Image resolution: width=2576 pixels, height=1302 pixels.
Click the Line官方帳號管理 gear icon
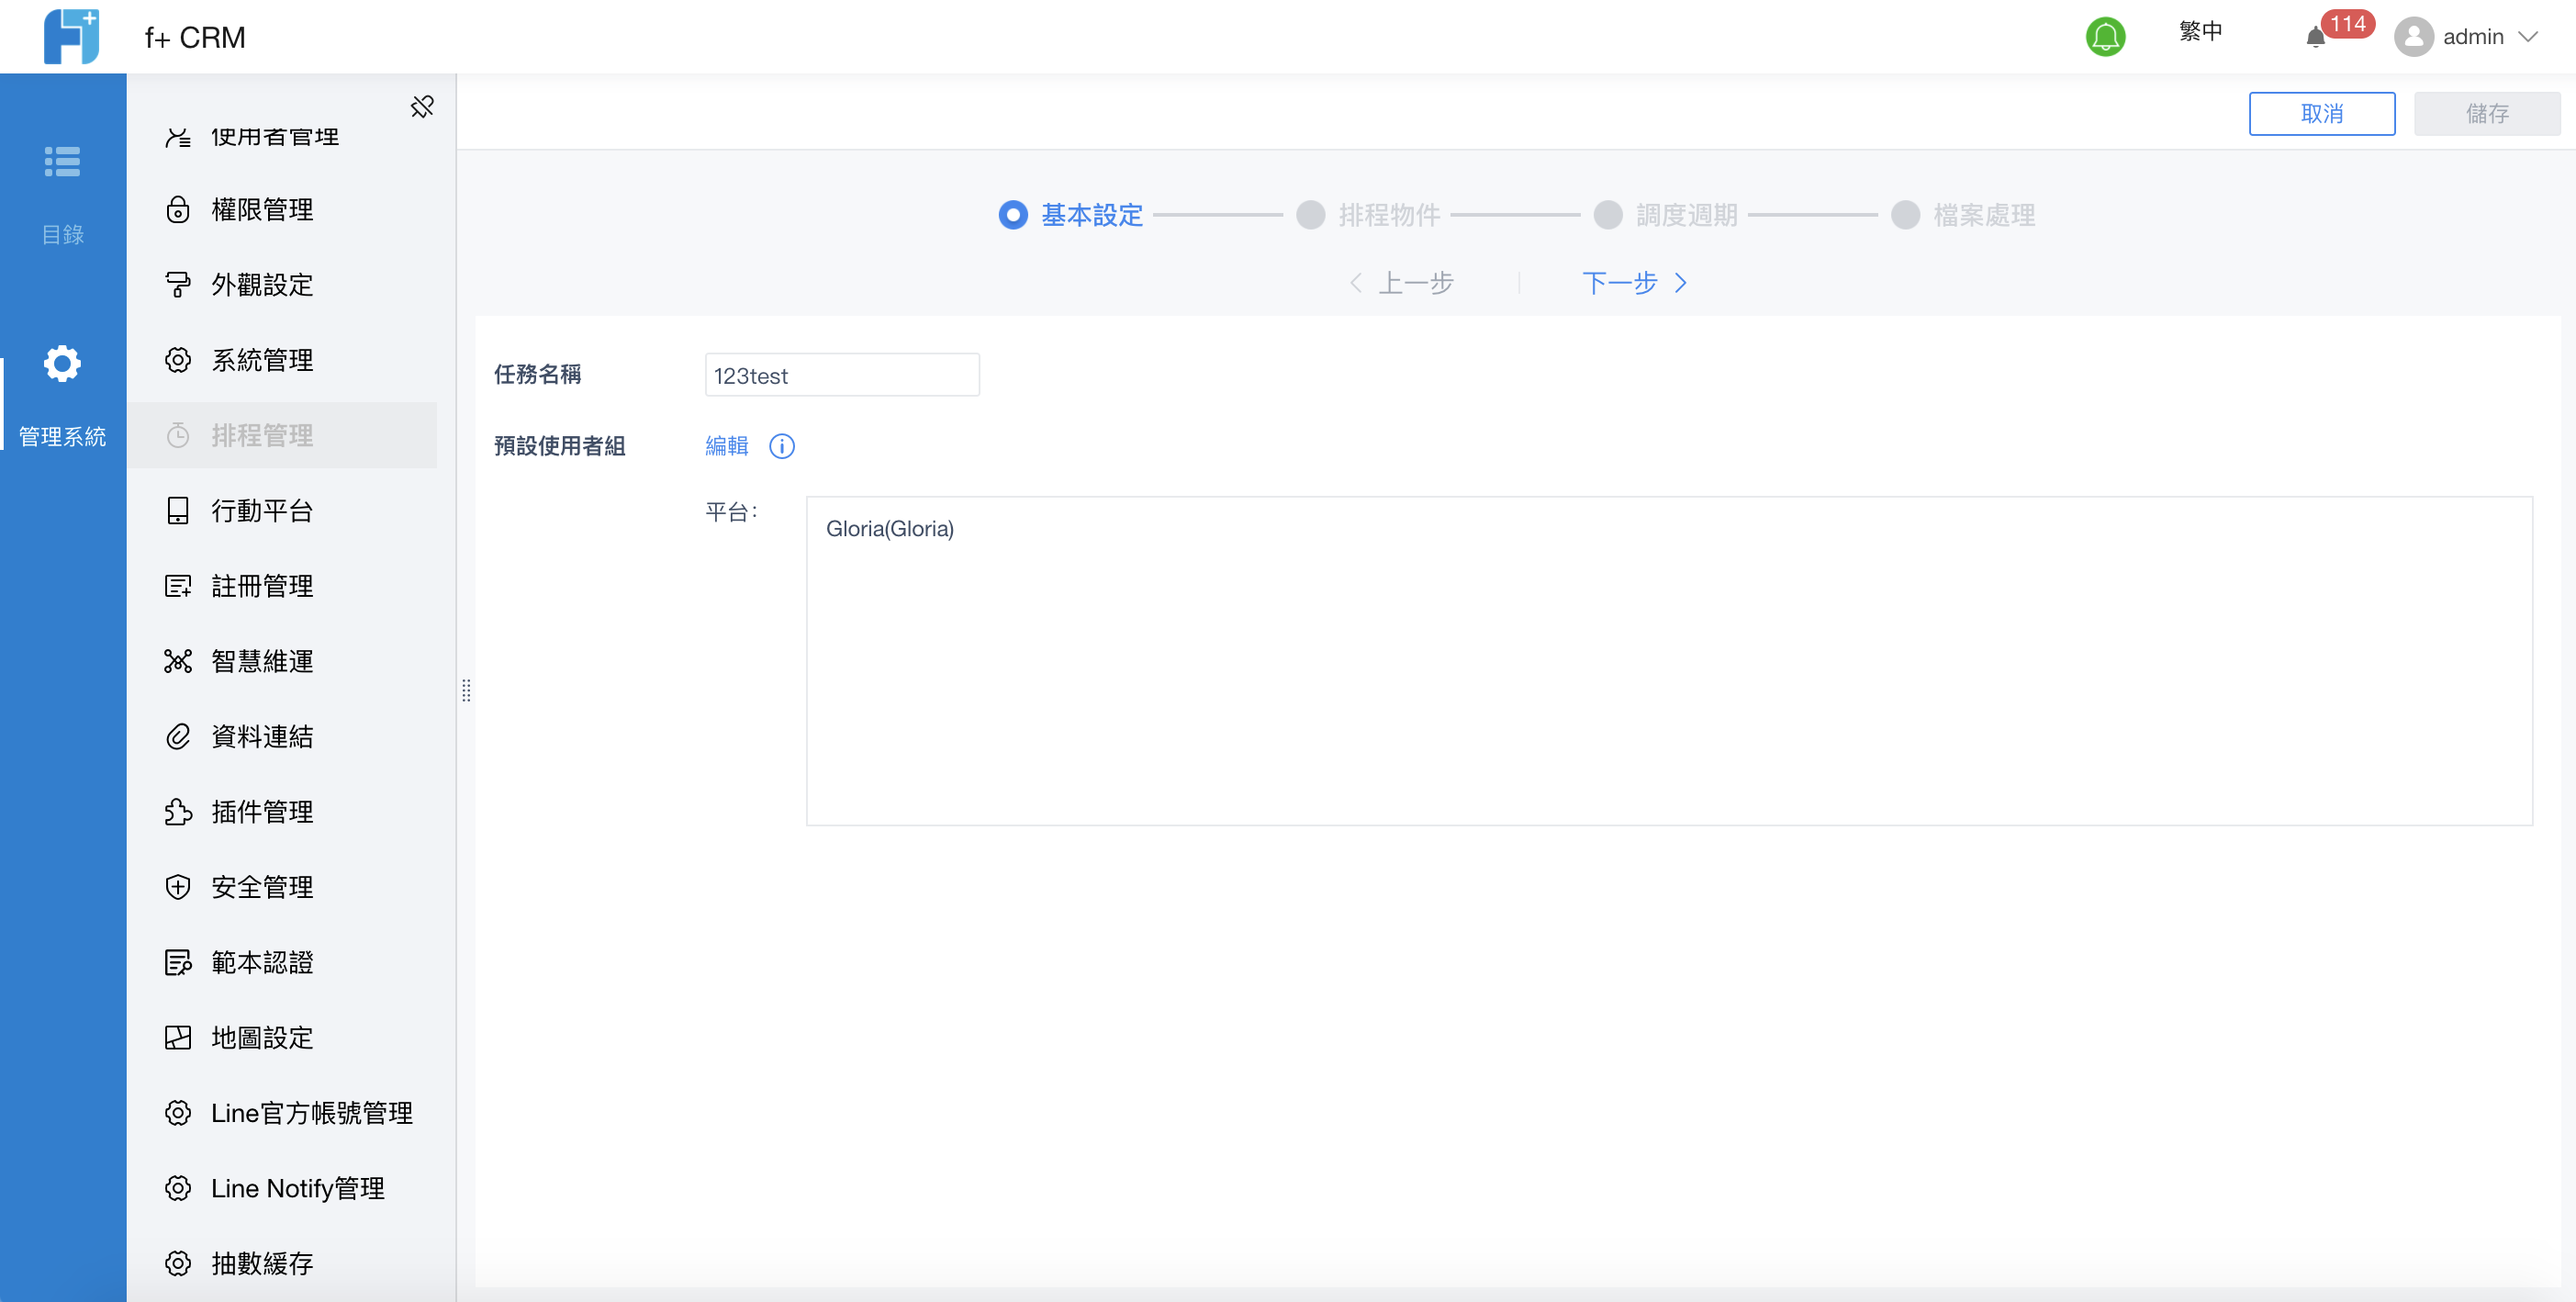click(178, 1113)
